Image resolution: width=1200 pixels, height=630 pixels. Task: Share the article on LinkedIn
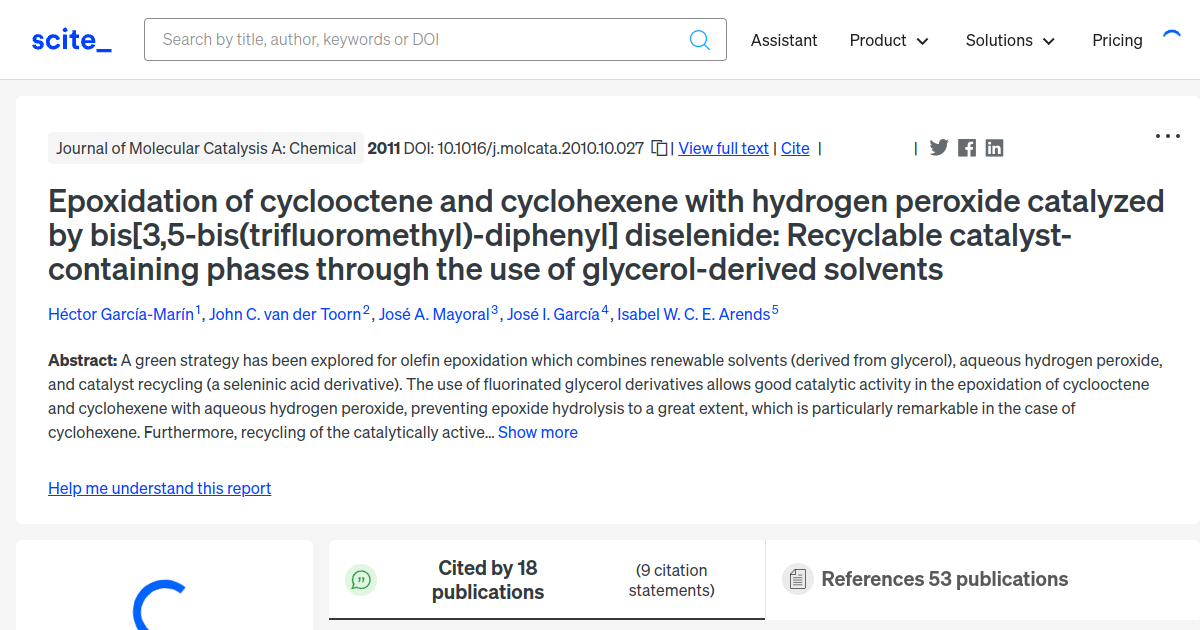[x=994, y=148]
